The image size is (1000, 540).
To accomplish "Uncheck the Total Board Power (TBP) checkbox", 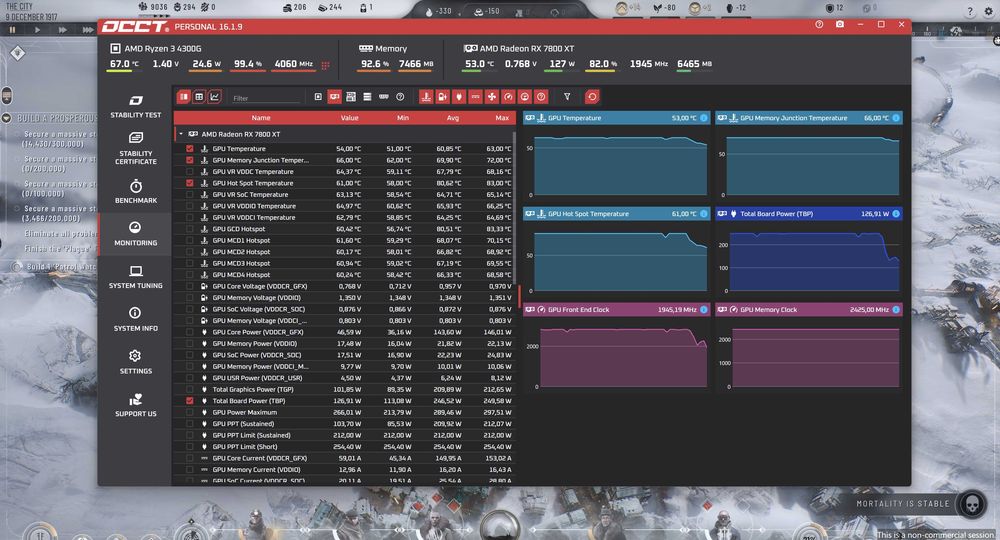I will [x=189, y=401].
